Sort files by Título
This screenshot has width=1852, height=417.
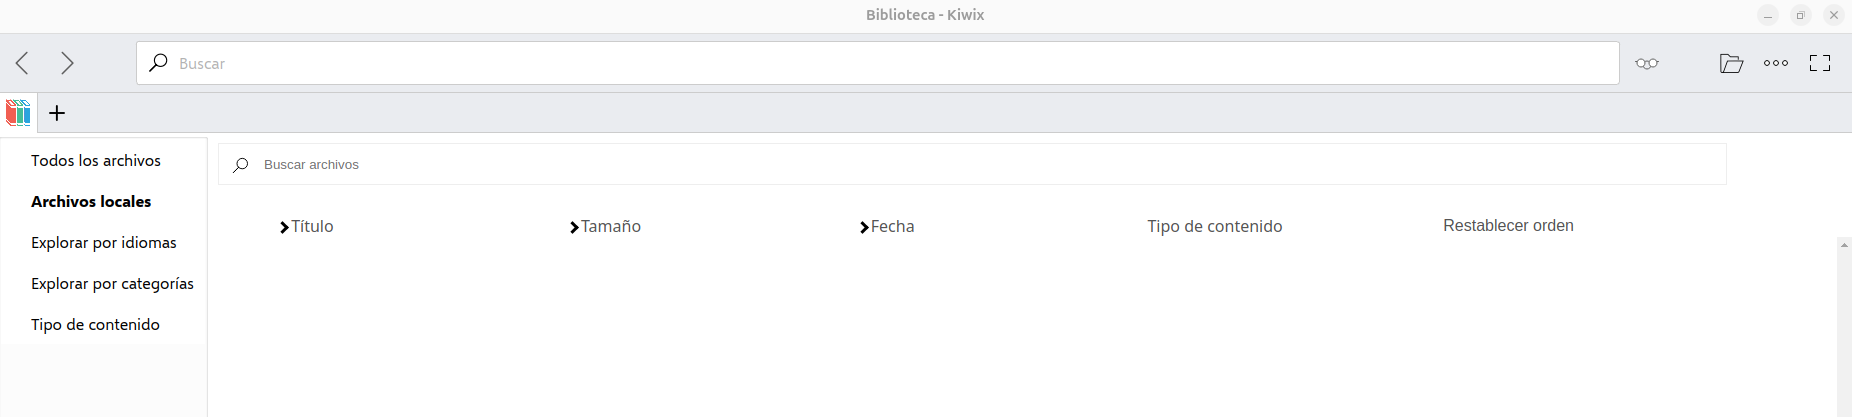307,227
